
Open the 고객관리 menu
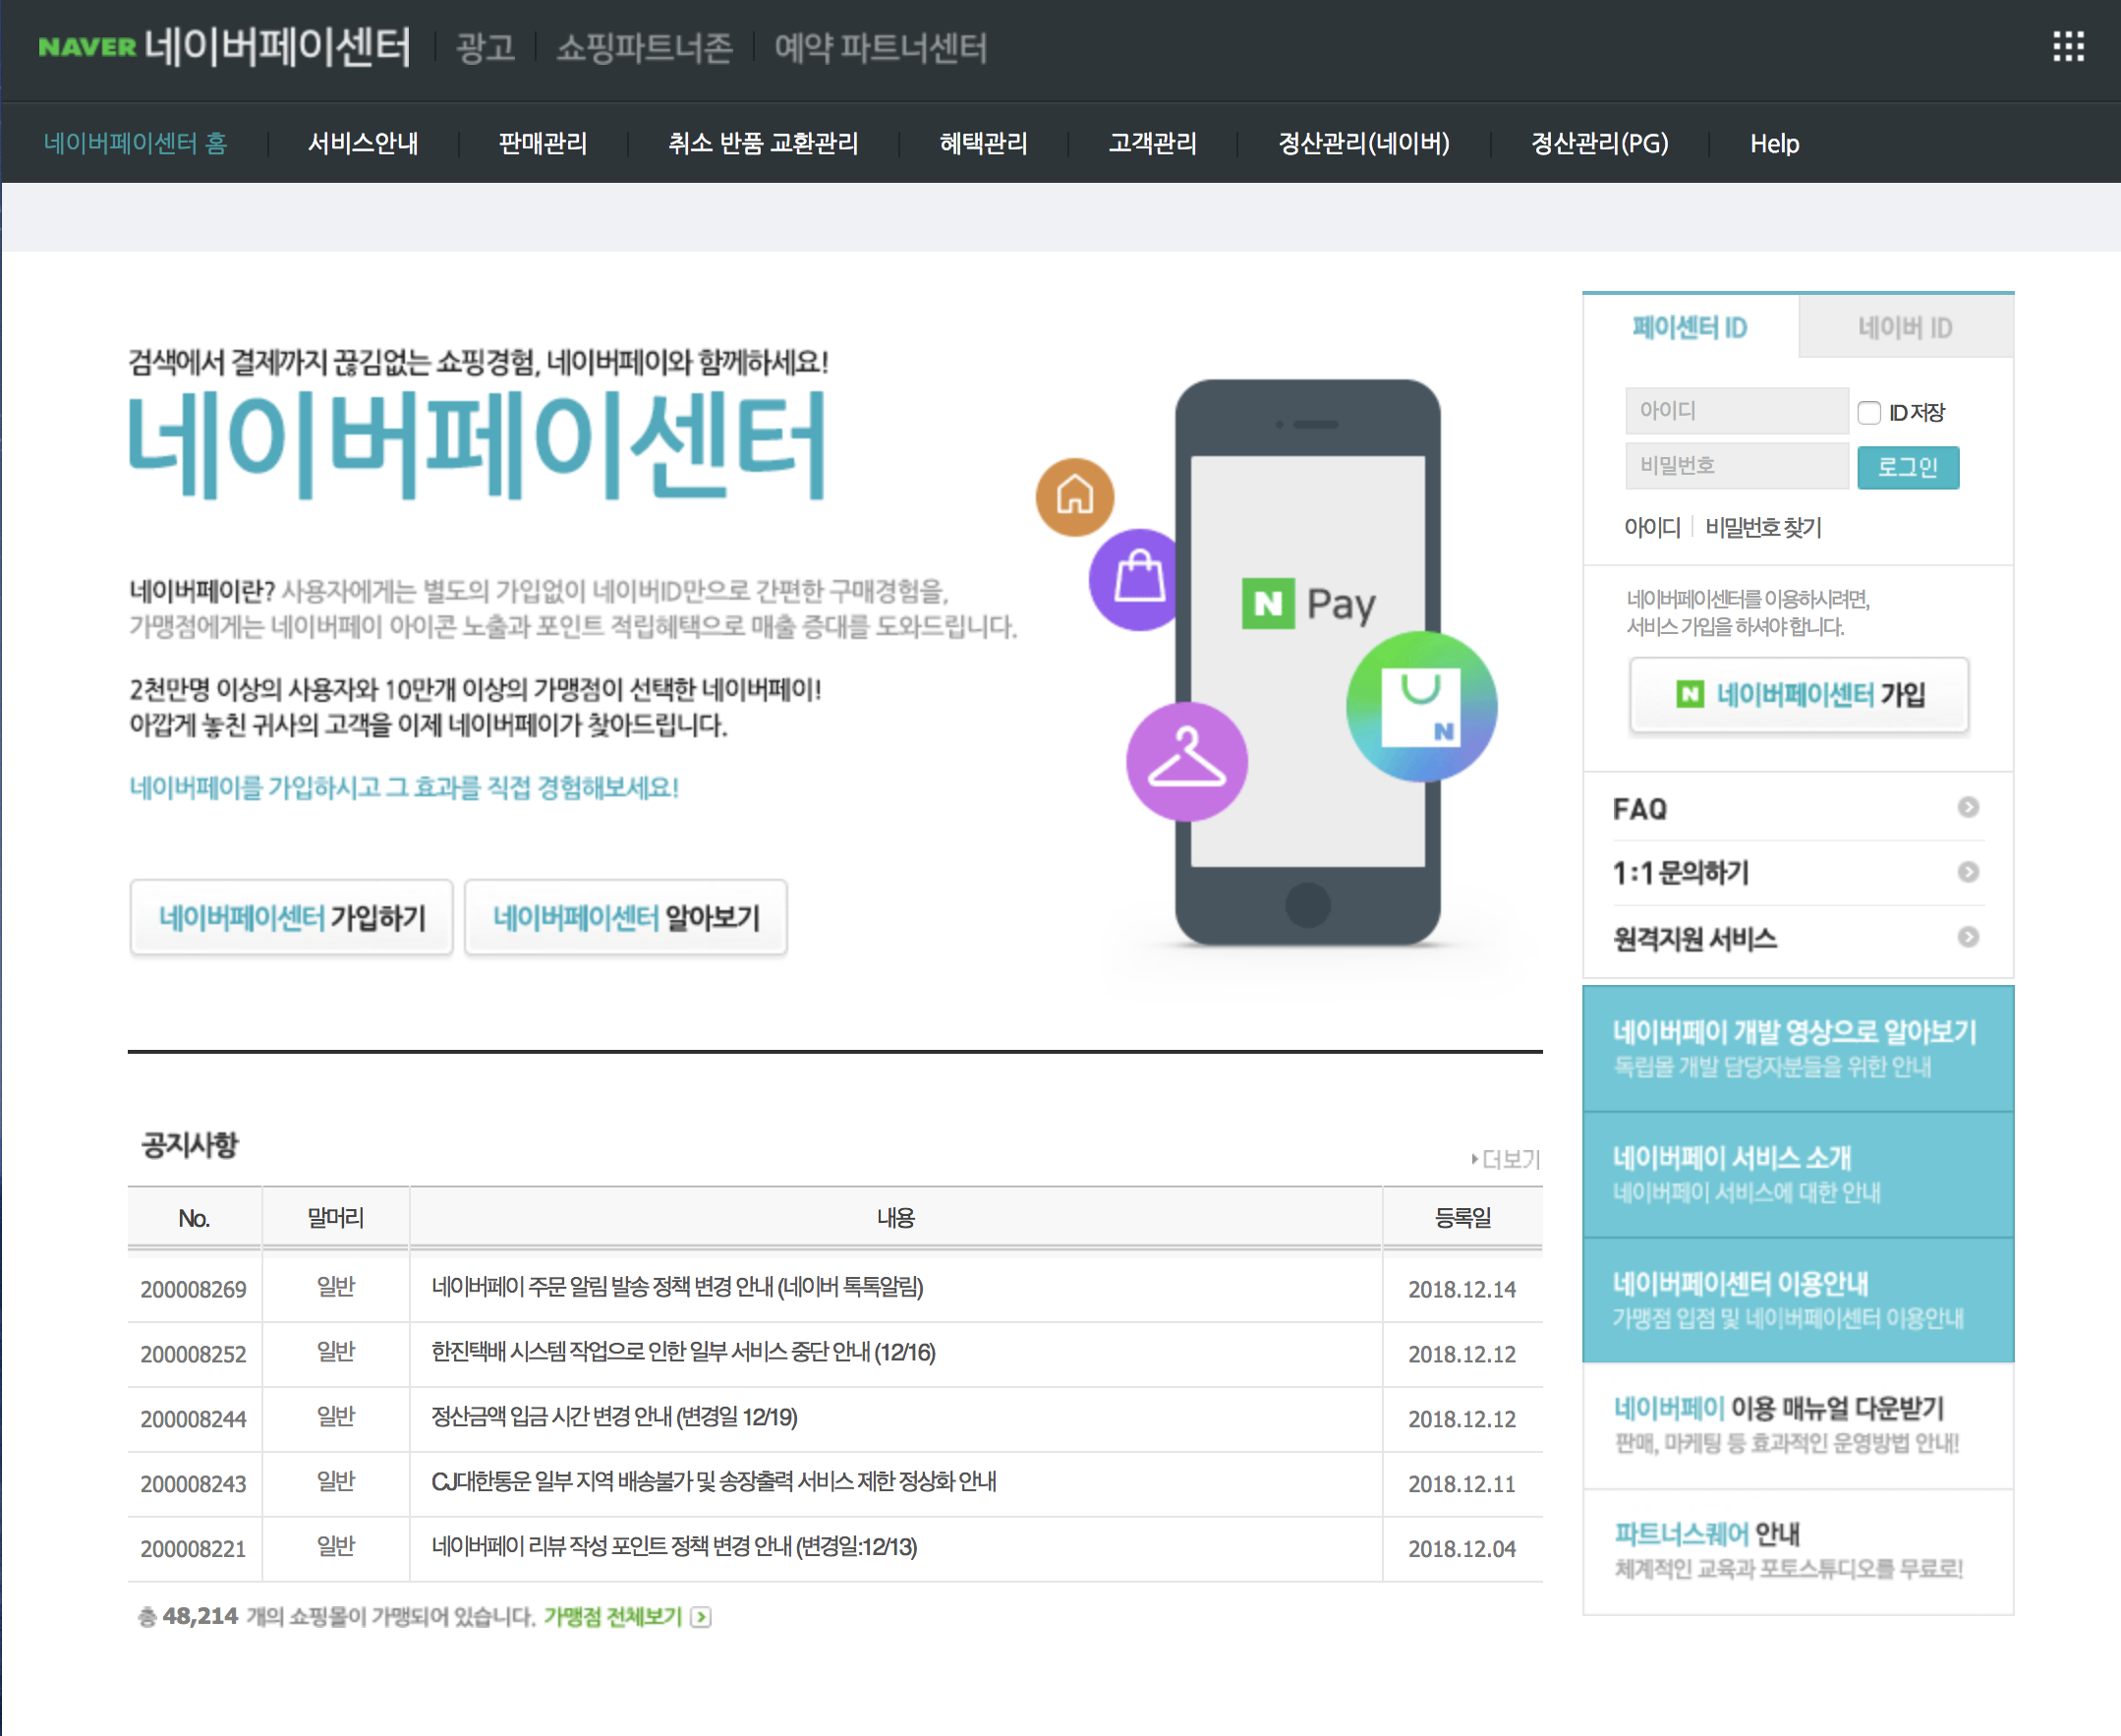(1152, 143)
